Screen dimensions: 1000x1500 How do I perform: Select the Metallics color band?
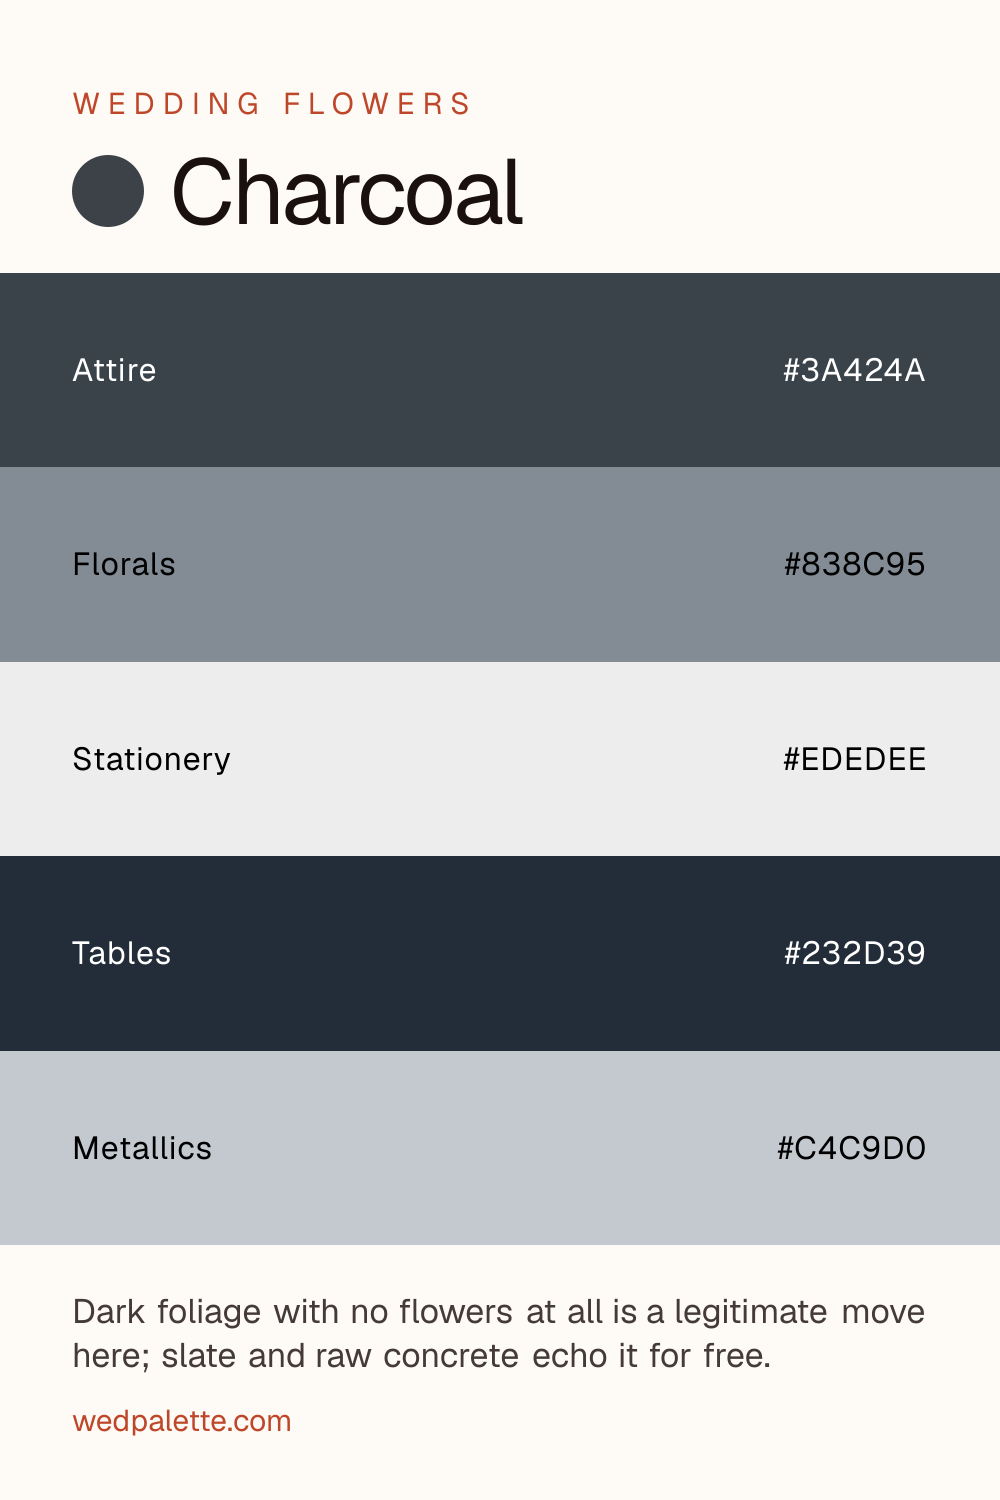(x=500, y=1148)
